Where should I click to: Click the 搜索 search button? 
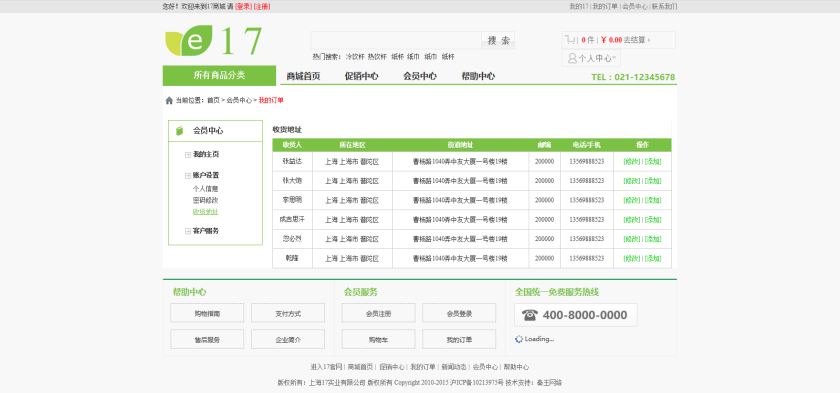pos(498,40)
